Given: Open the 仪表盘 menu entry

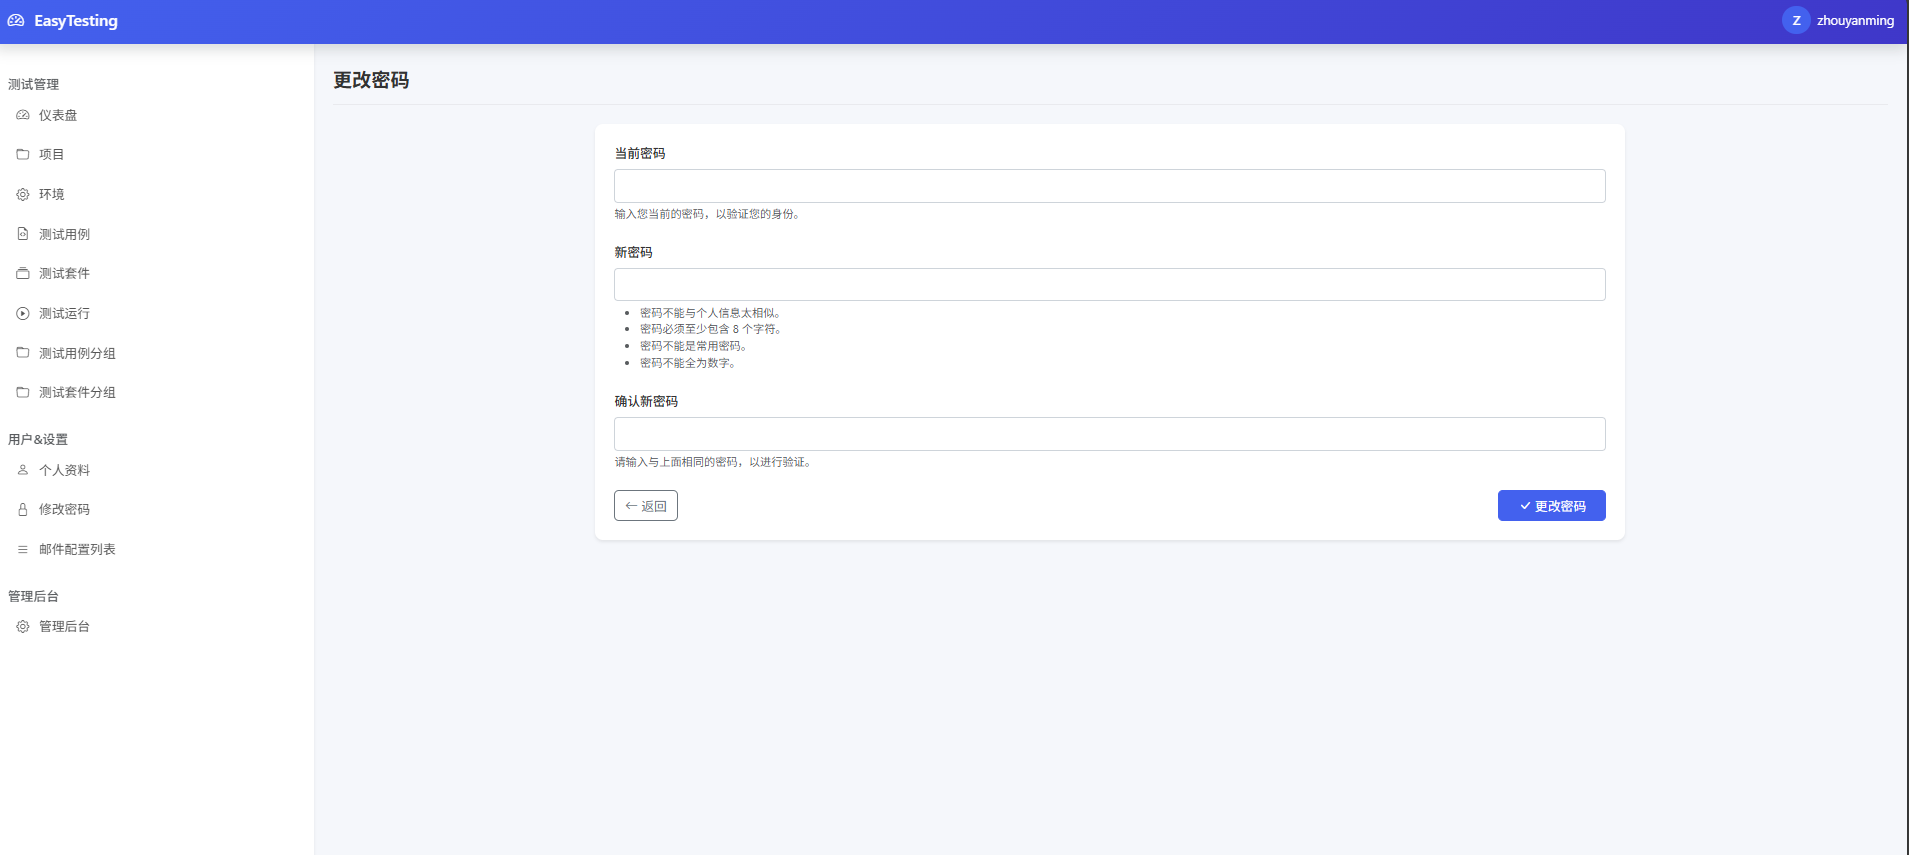Looking at the screenshot, I should 58,115.
